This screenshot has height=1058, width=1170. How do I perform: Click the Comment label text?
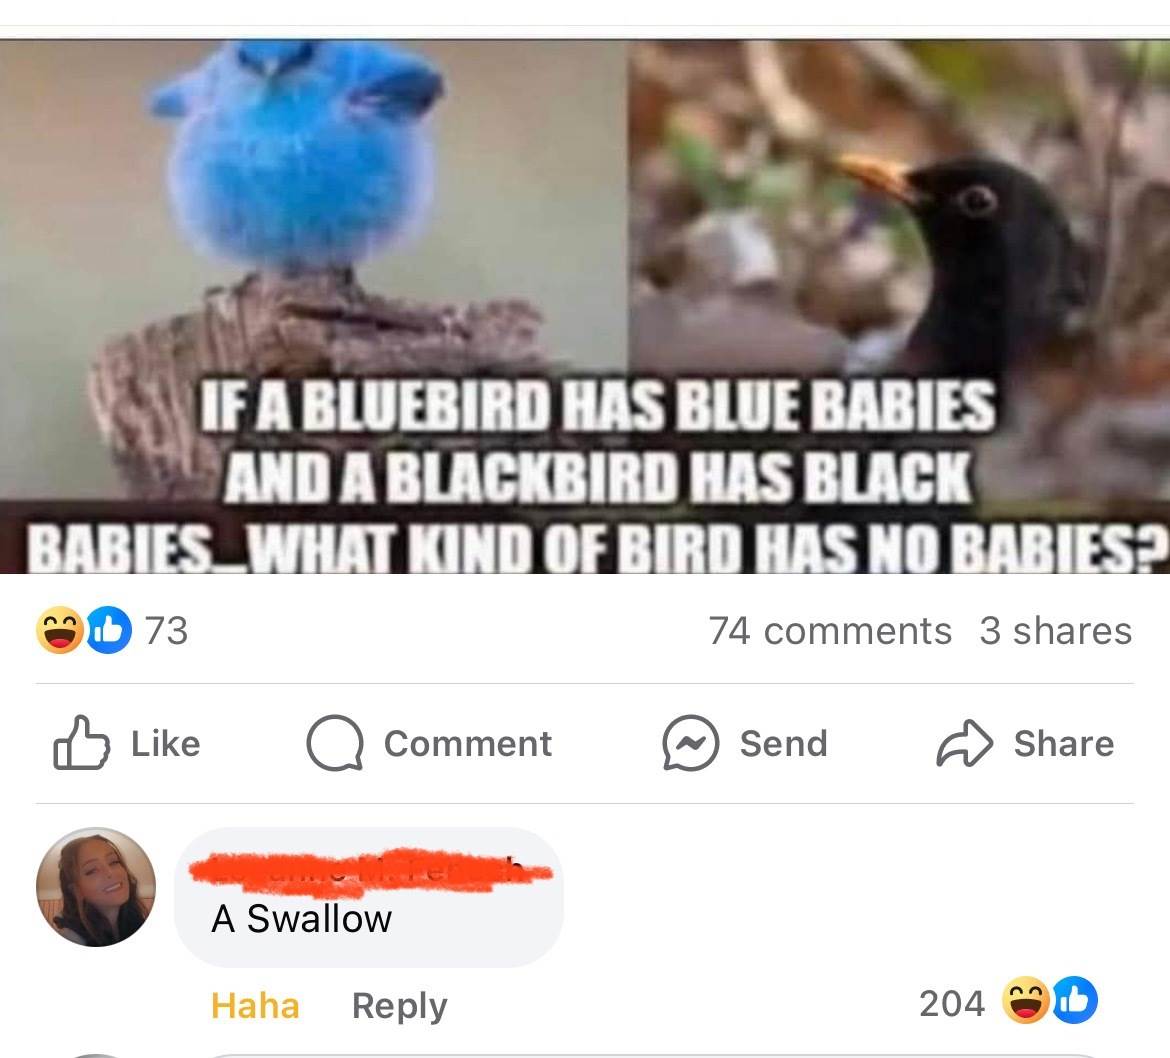point(468,744)
